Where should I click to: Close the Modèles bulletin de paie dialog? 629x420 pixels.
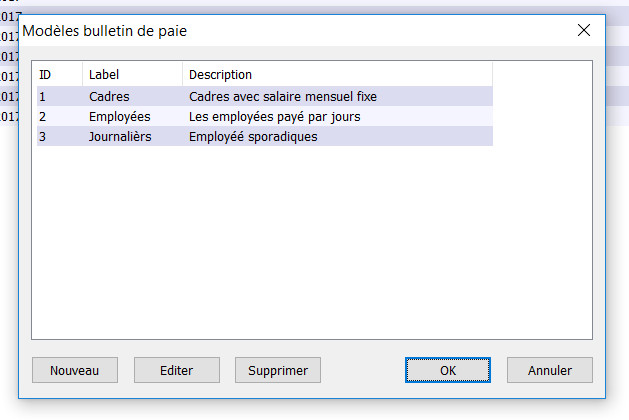pyautogui.click(x=584, y=31)
